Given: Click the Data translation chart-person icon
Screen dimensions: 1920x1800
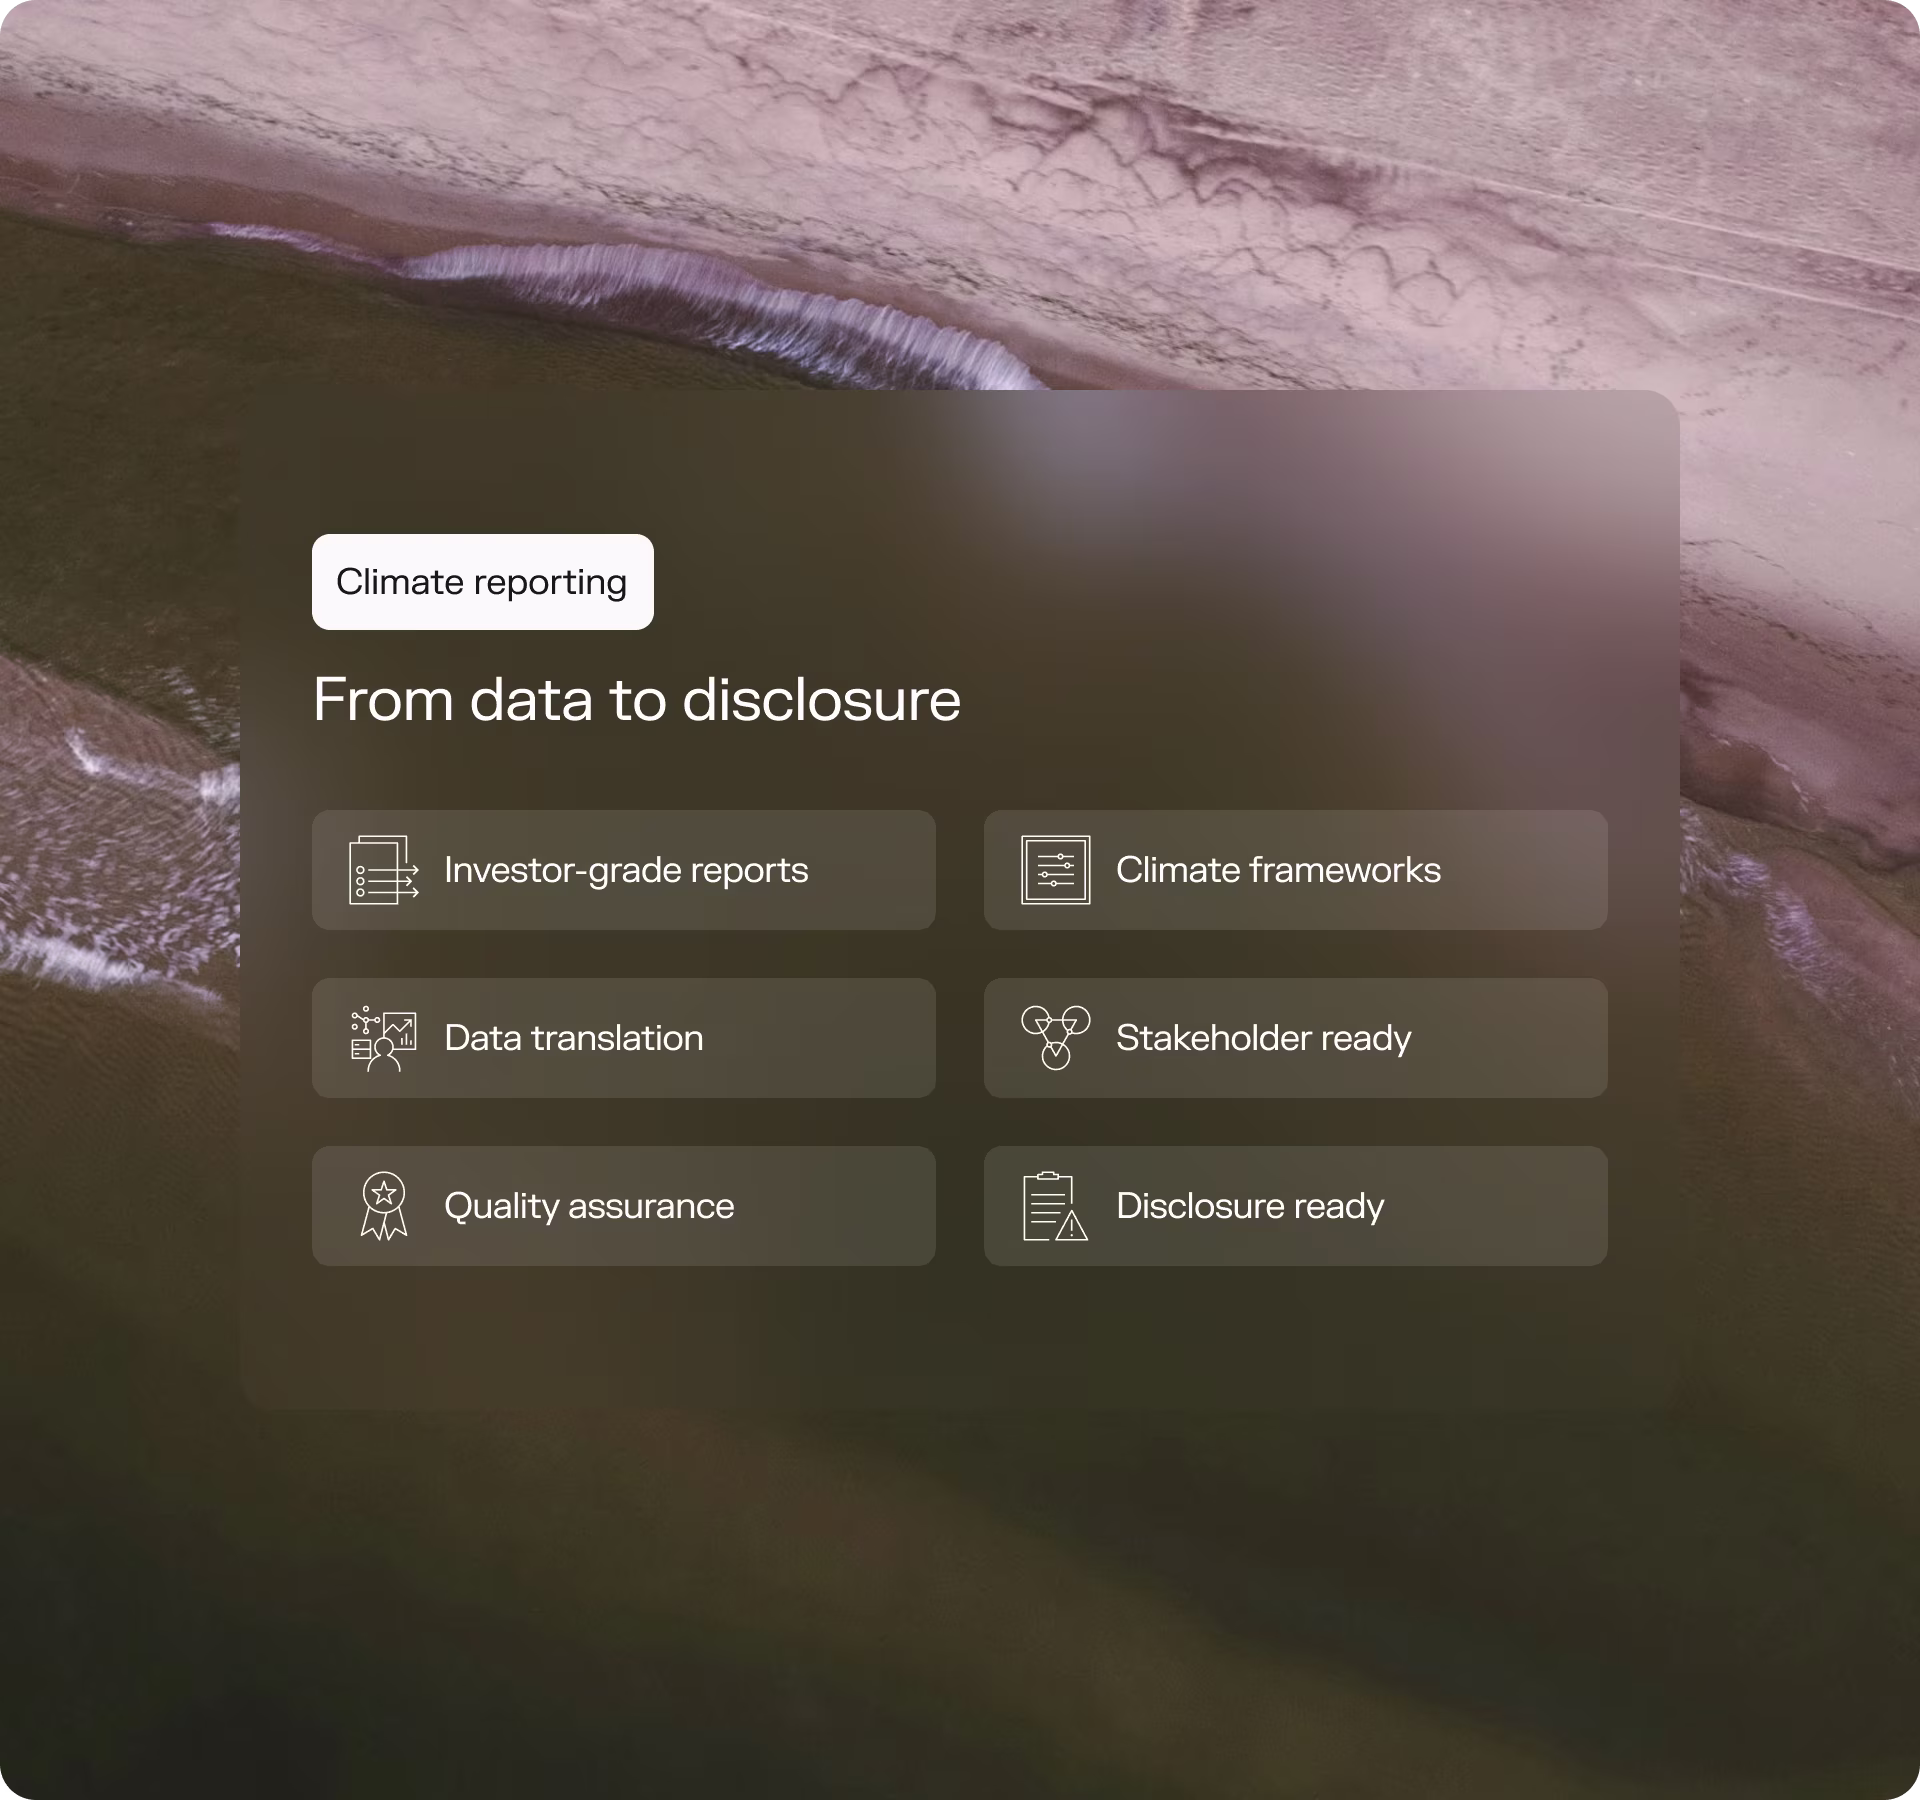Looking at the screenshot, I should tap(383, 1039).
